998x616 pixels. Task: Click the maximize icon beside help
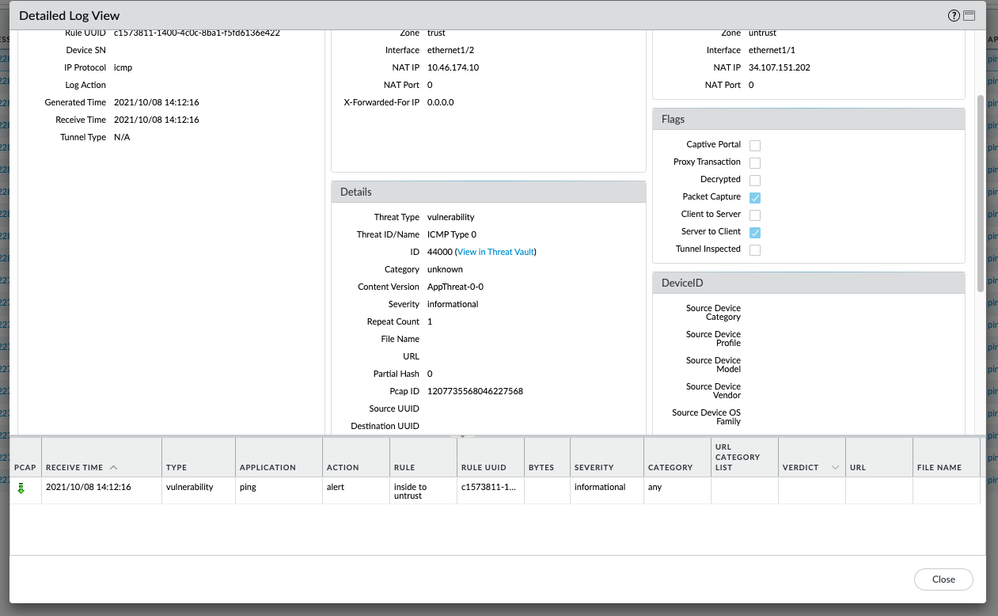[969, 16]
